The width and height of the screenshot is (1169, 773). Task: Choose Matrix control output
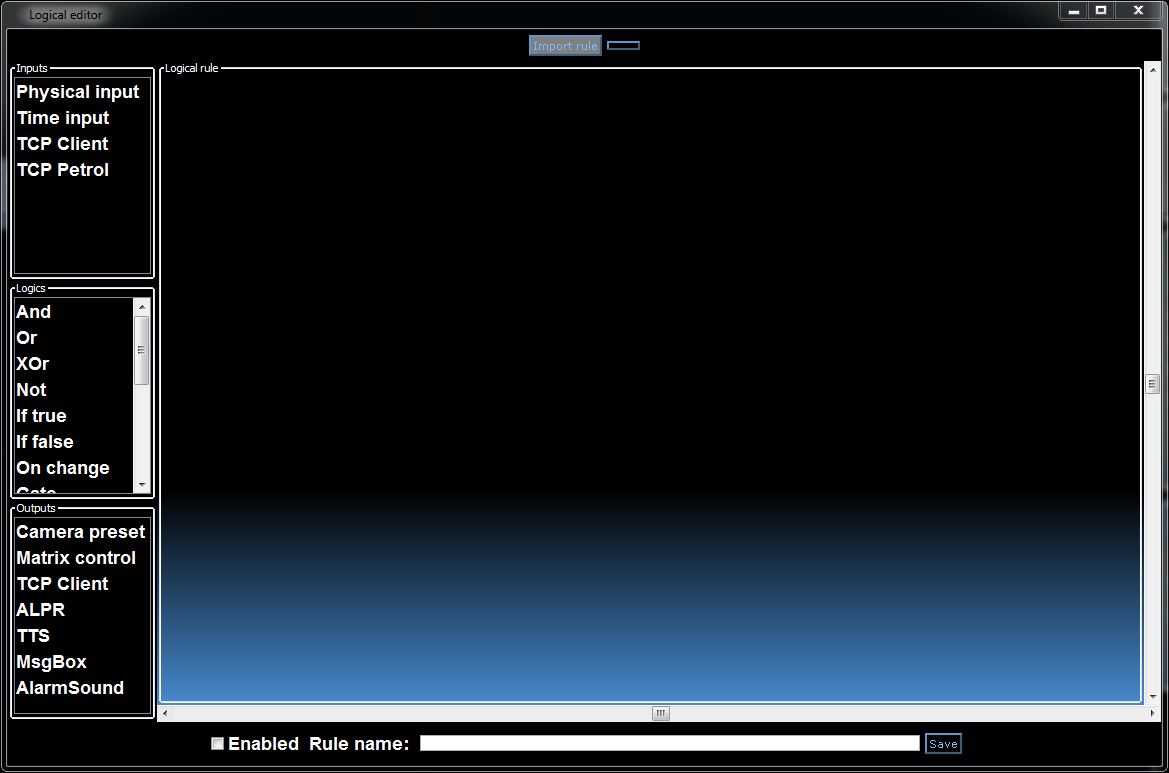coord(76,558)
